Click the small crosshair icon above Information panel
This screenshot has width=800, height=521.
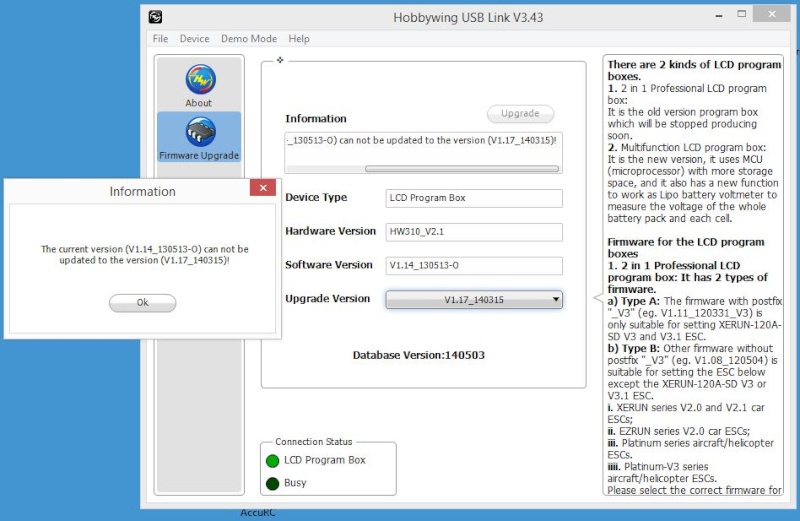[x=280, y=60]
